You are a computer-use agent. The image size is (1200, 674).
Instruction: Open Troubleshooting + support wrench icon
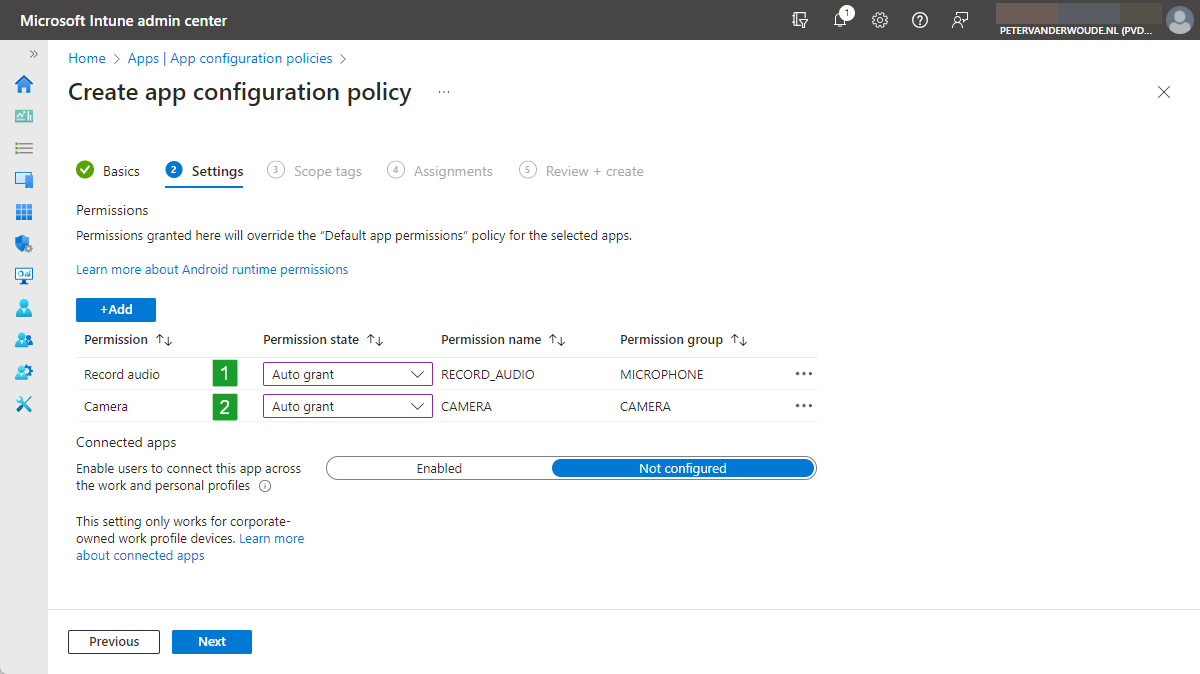23,404
